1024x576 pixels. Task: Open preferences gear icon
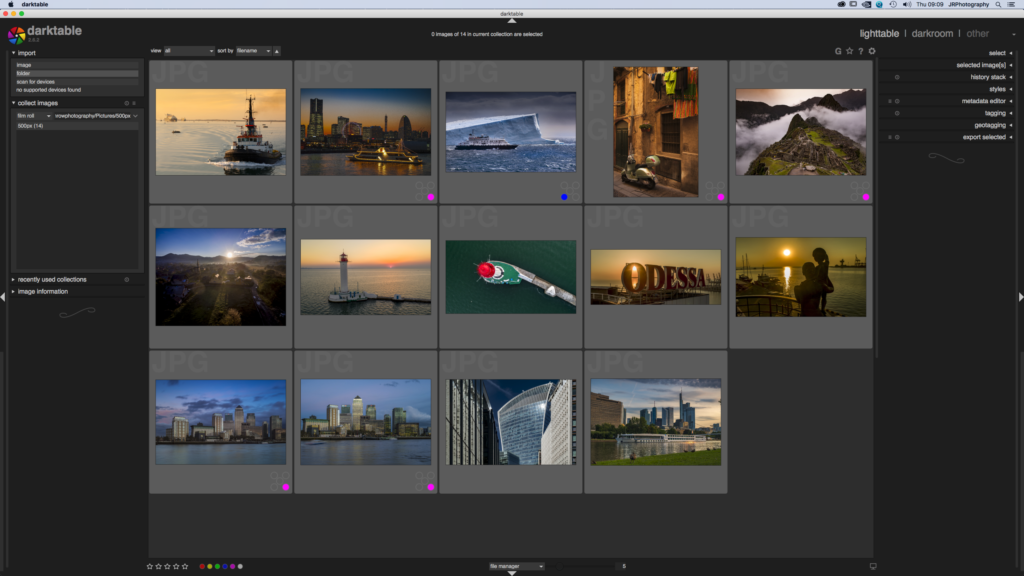(x=872, y=51)
